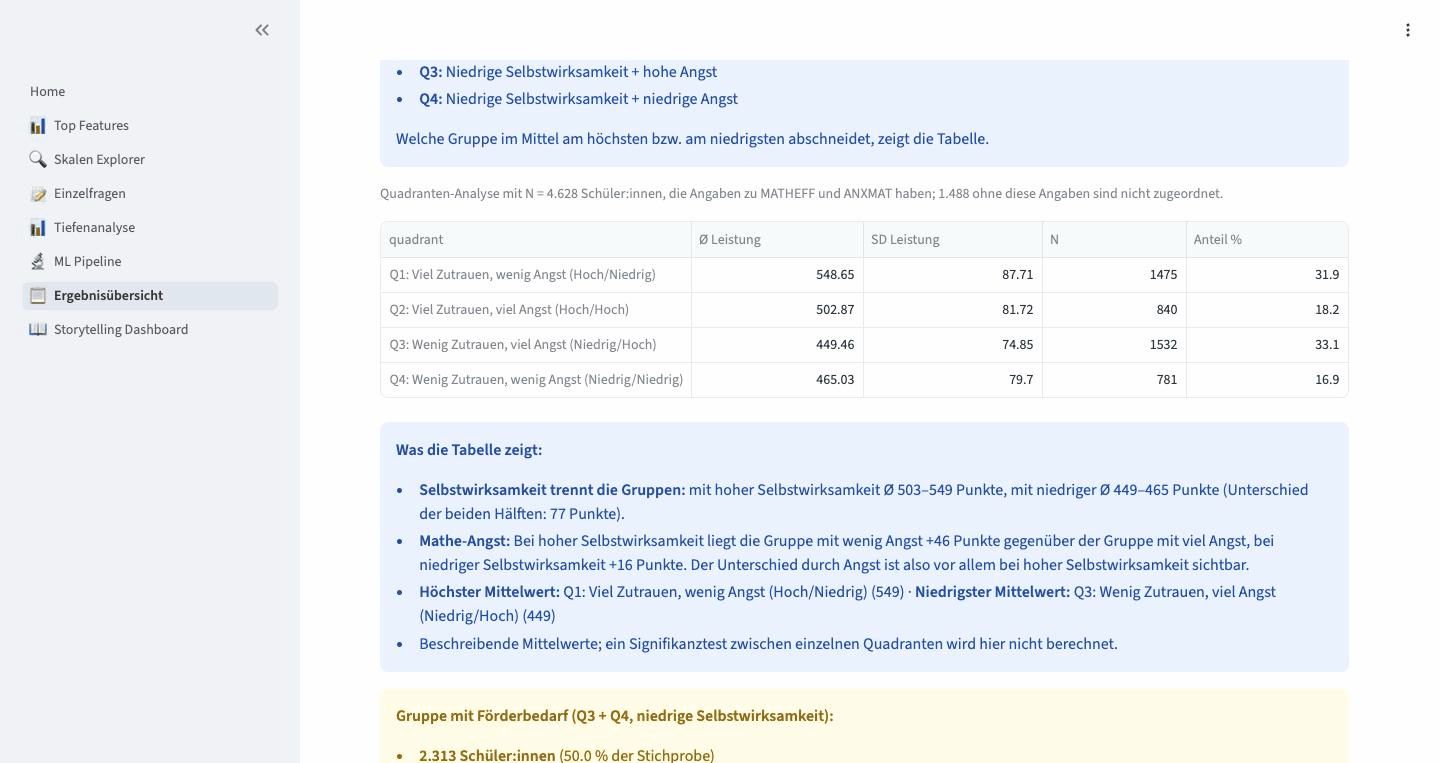Go to the Home page

click(x=150, y=91)
